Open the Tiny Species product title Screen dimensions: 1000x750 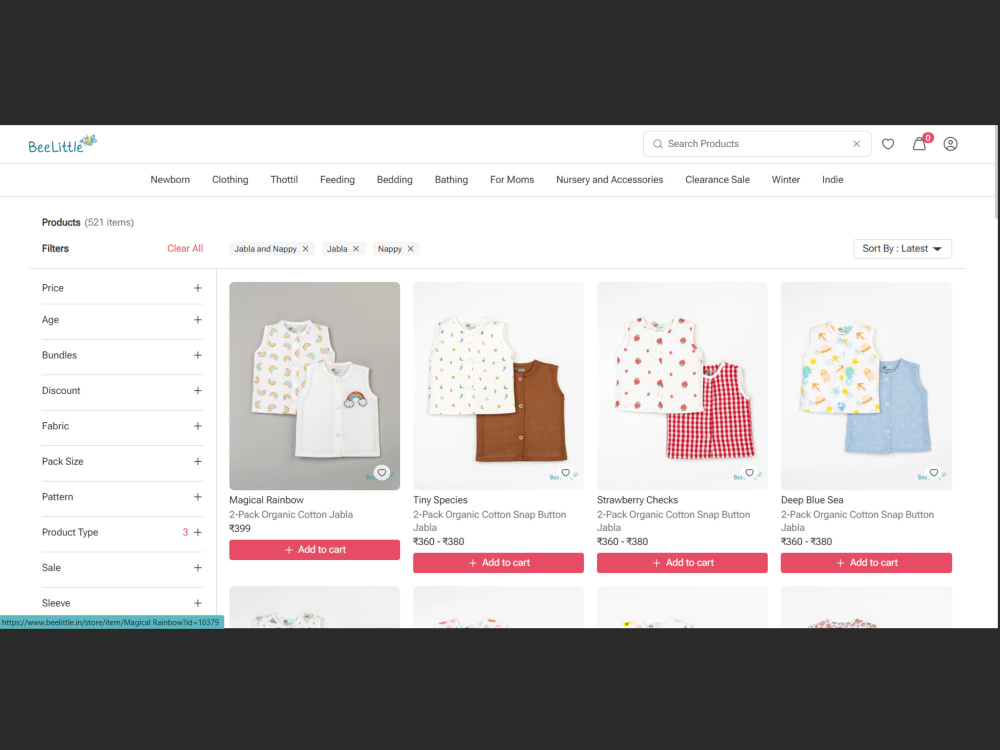[x=440, y=500]
